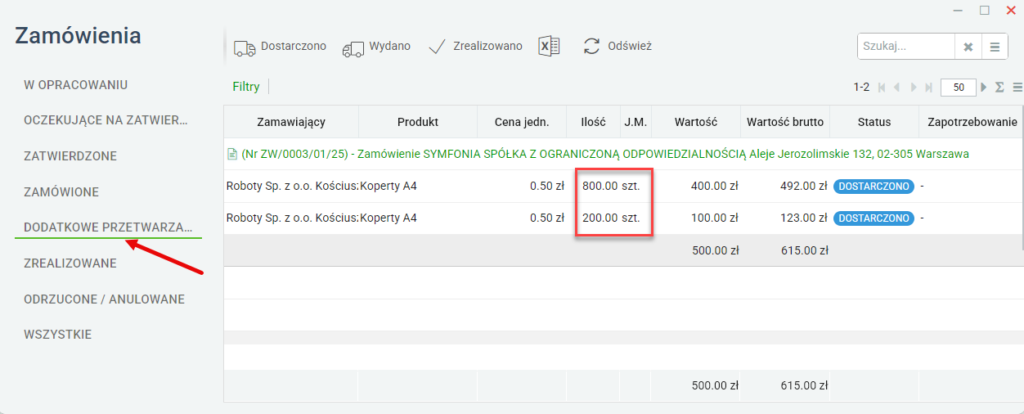Viewport: 1024px width, 414px height.
Task: Go to next page arrow by page size
Action: pyautogui.click(x=985, y=87)
